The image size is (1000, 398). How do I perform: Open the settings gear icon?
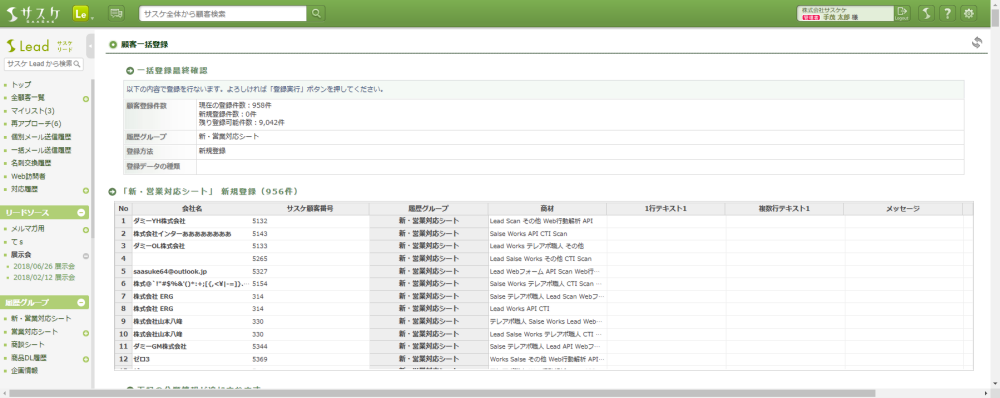click(x=969, y=13)
